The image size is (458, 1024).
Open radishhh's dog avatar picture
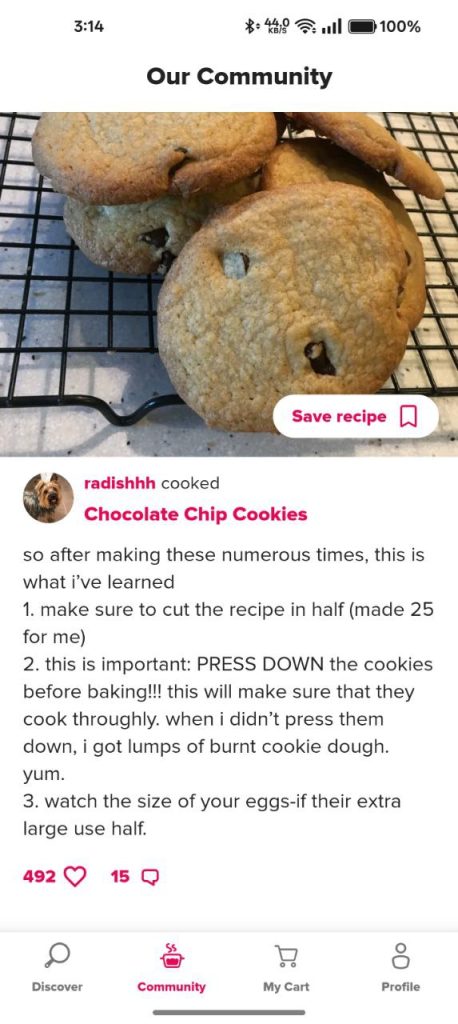click(x=48, y=498)
